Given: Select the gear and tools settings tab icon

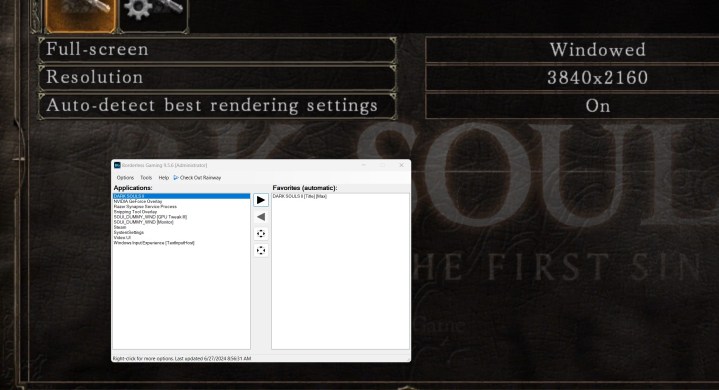Looking at the screenshot, I should (153, 15).
